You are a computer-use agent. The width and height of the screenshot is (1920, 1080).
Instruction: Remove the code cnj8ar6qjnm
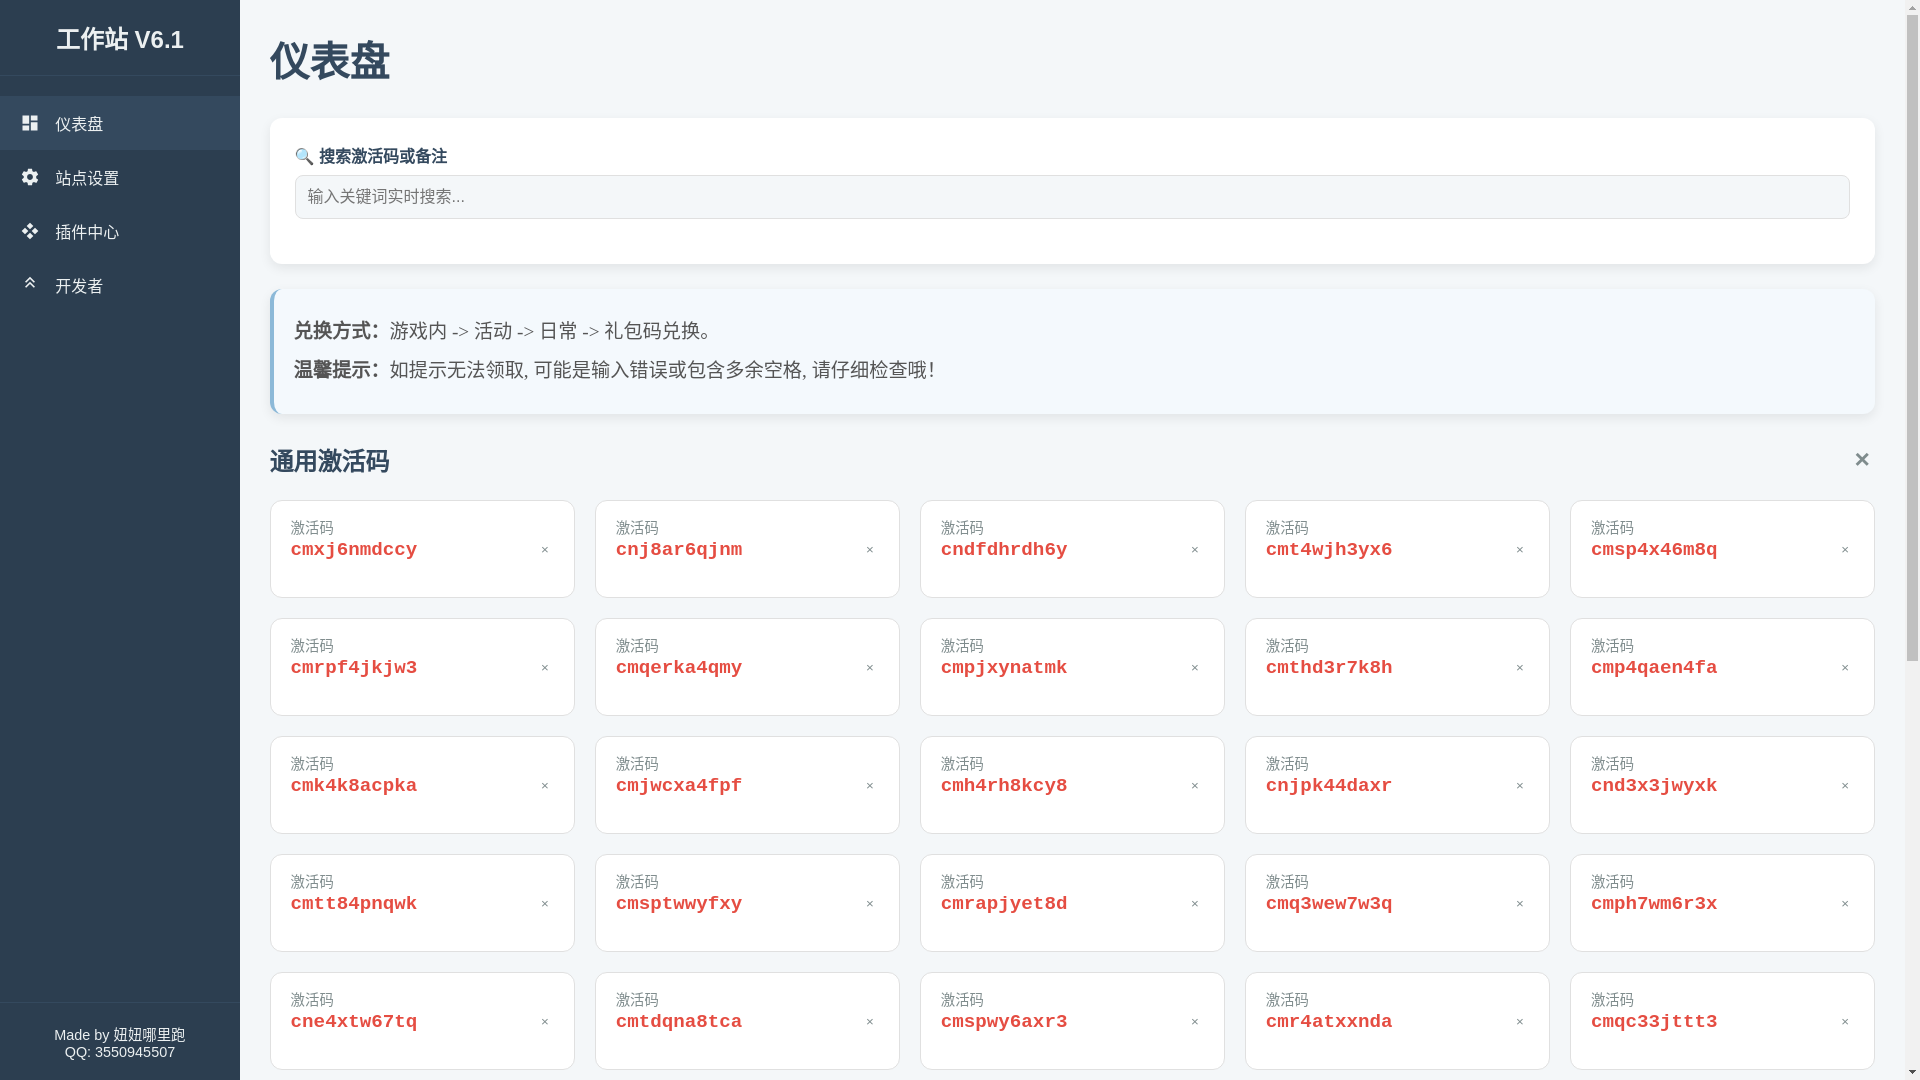[870, 550]
